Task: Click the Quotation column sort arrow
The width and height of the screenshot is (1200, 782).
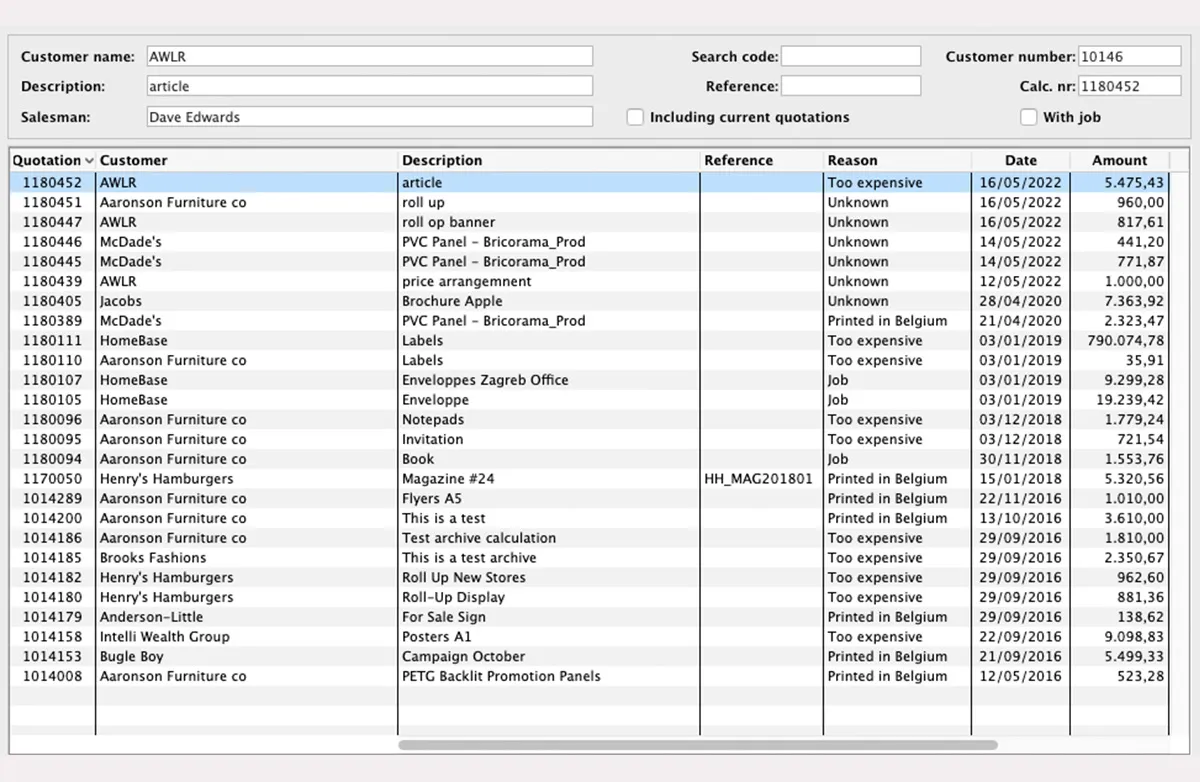Action: pos(90,161)
